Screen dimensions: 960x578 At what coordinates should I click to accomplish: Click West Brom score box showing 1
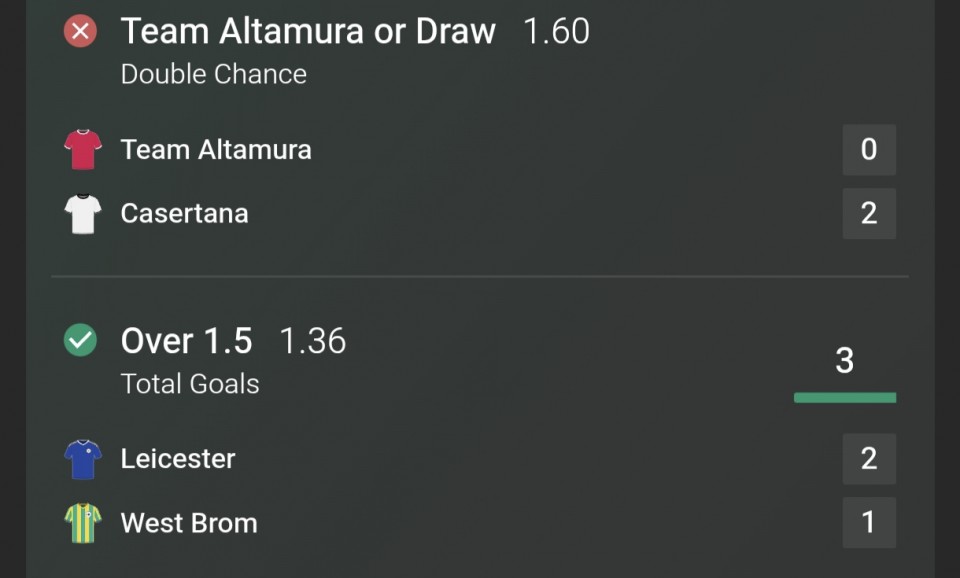click(868, 523)
